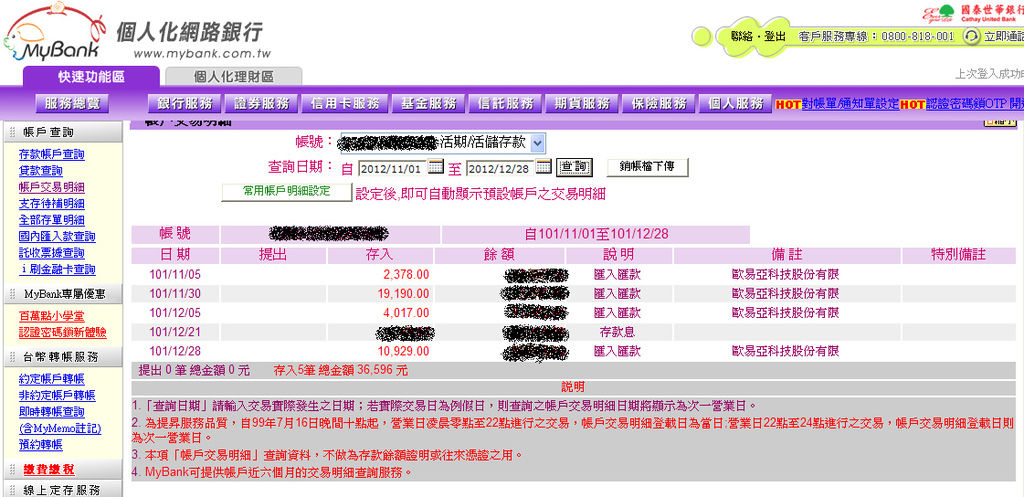Click deposit amount 2,378.00
This screenshot has height=497, width=1024.
pos(406,274)
